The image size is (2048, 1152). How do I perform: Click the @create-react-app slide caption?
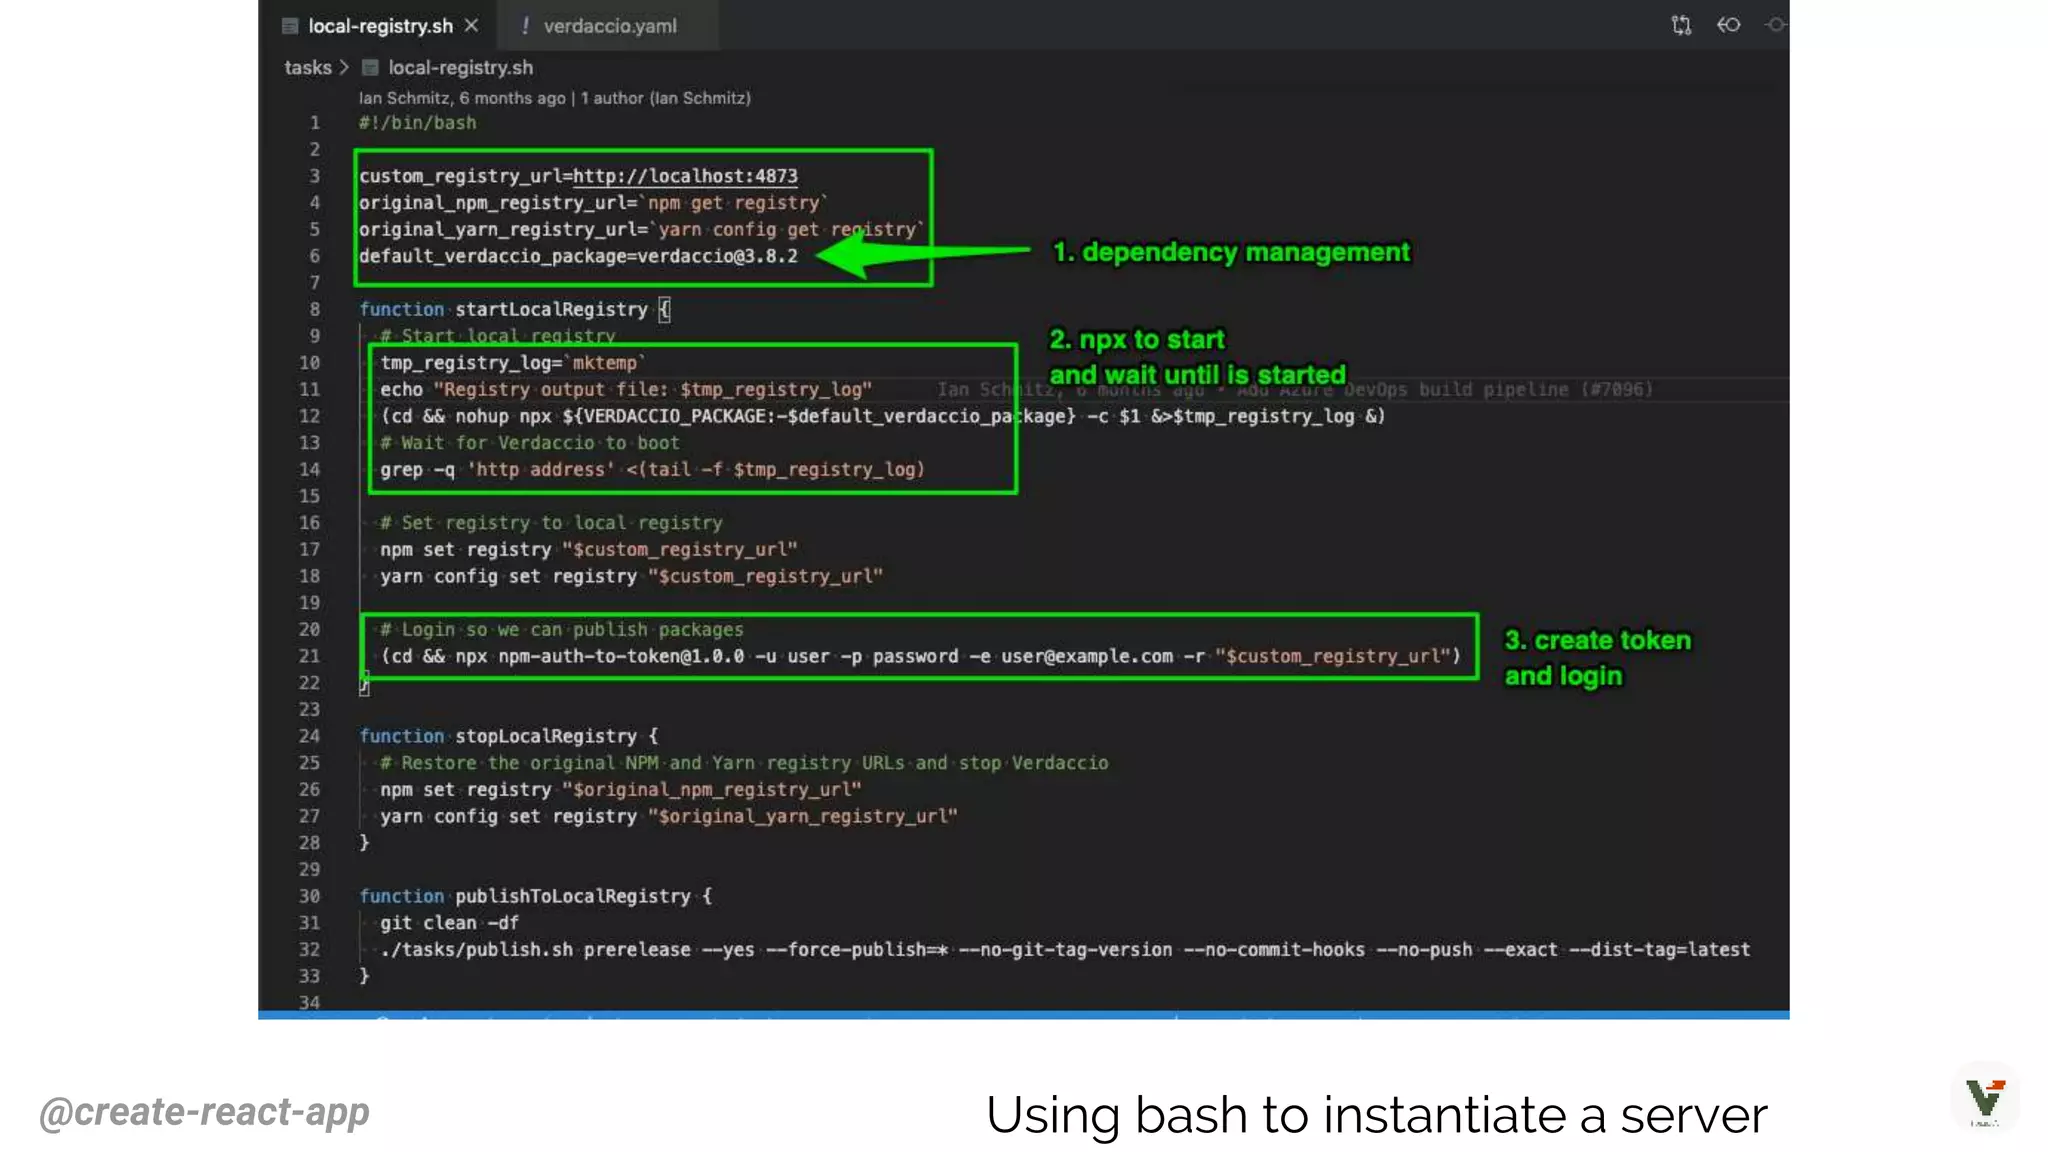[204, 1112]
